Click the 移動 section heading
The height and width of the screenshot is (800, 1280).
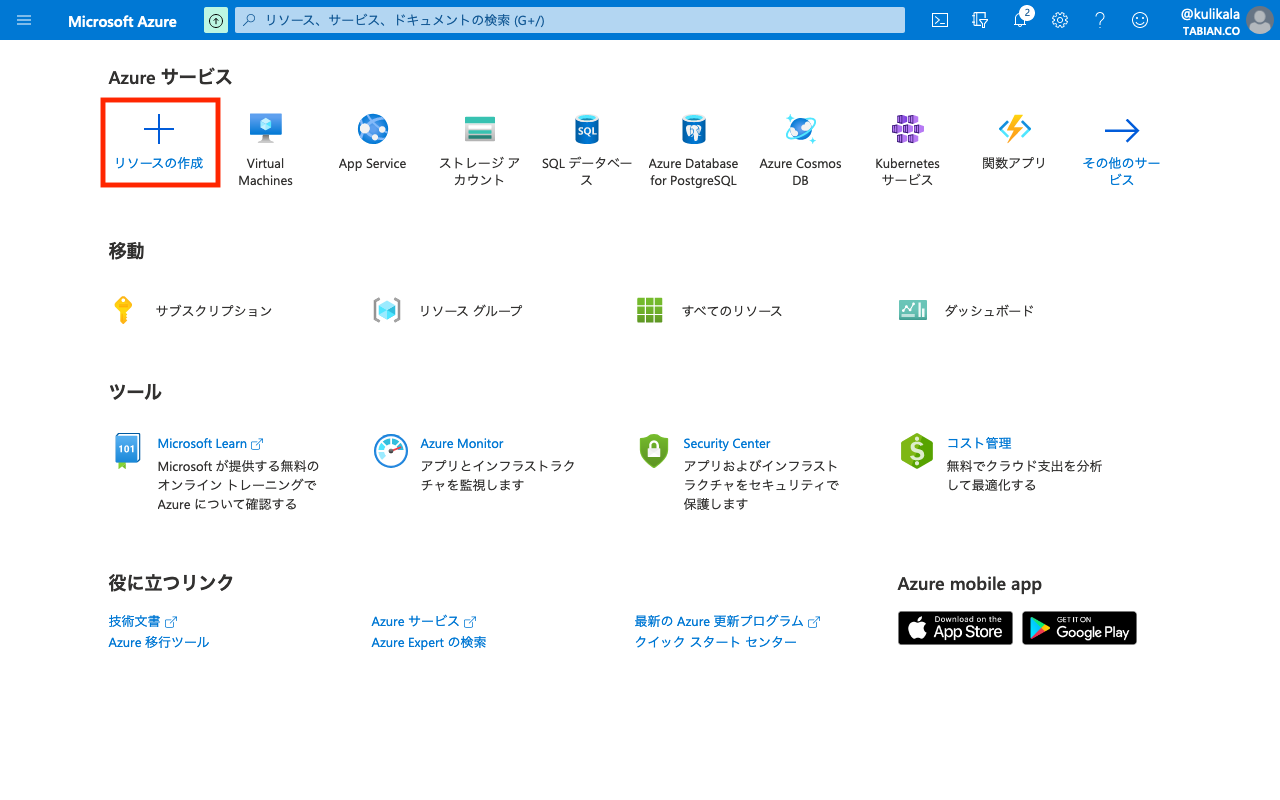(x=126, y=251)
